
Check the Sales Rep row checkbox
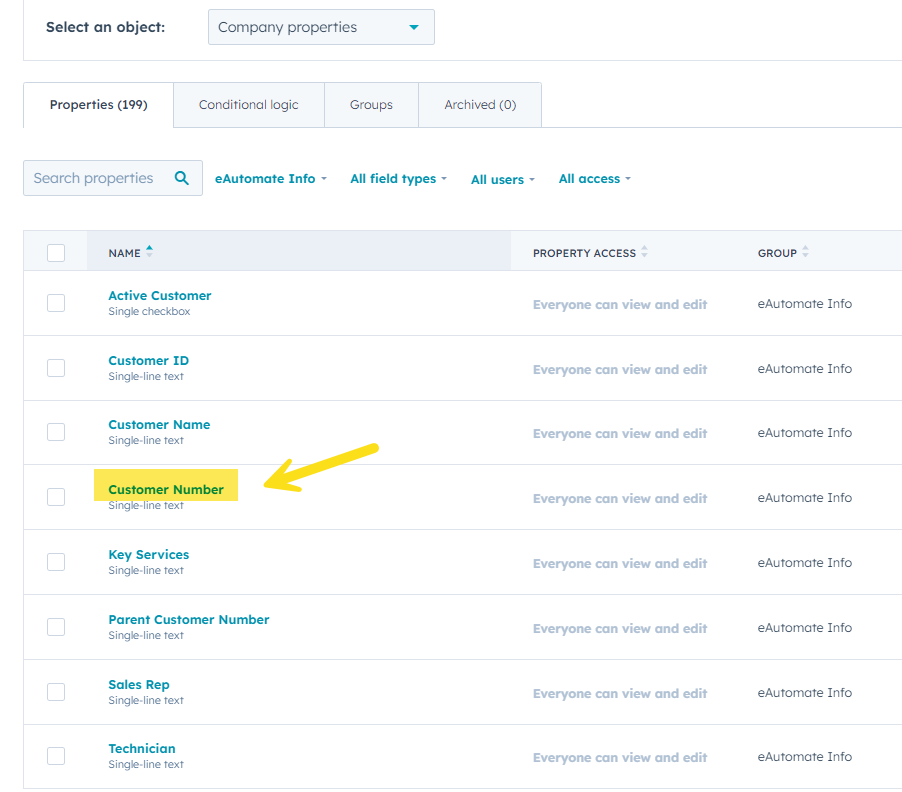click(56, 692)
